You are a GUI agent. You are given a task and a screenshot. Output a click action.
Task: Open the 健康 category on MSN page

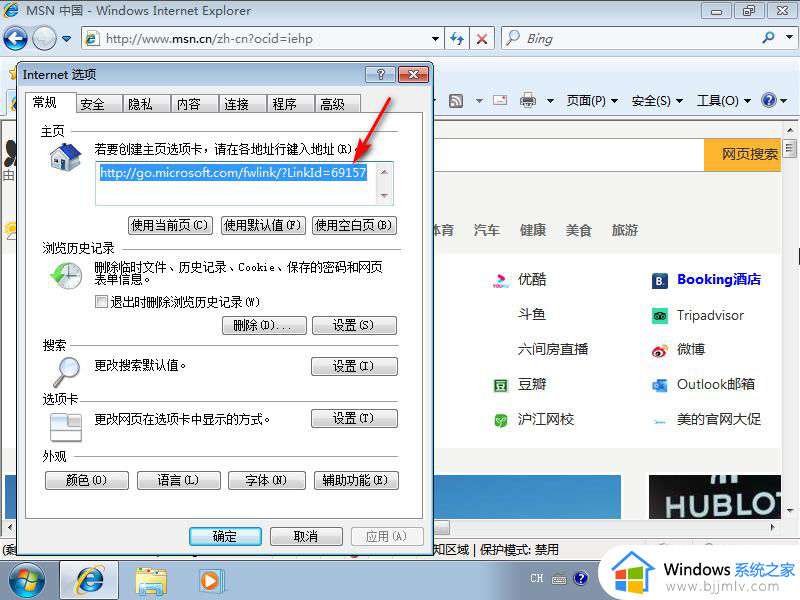533,230
